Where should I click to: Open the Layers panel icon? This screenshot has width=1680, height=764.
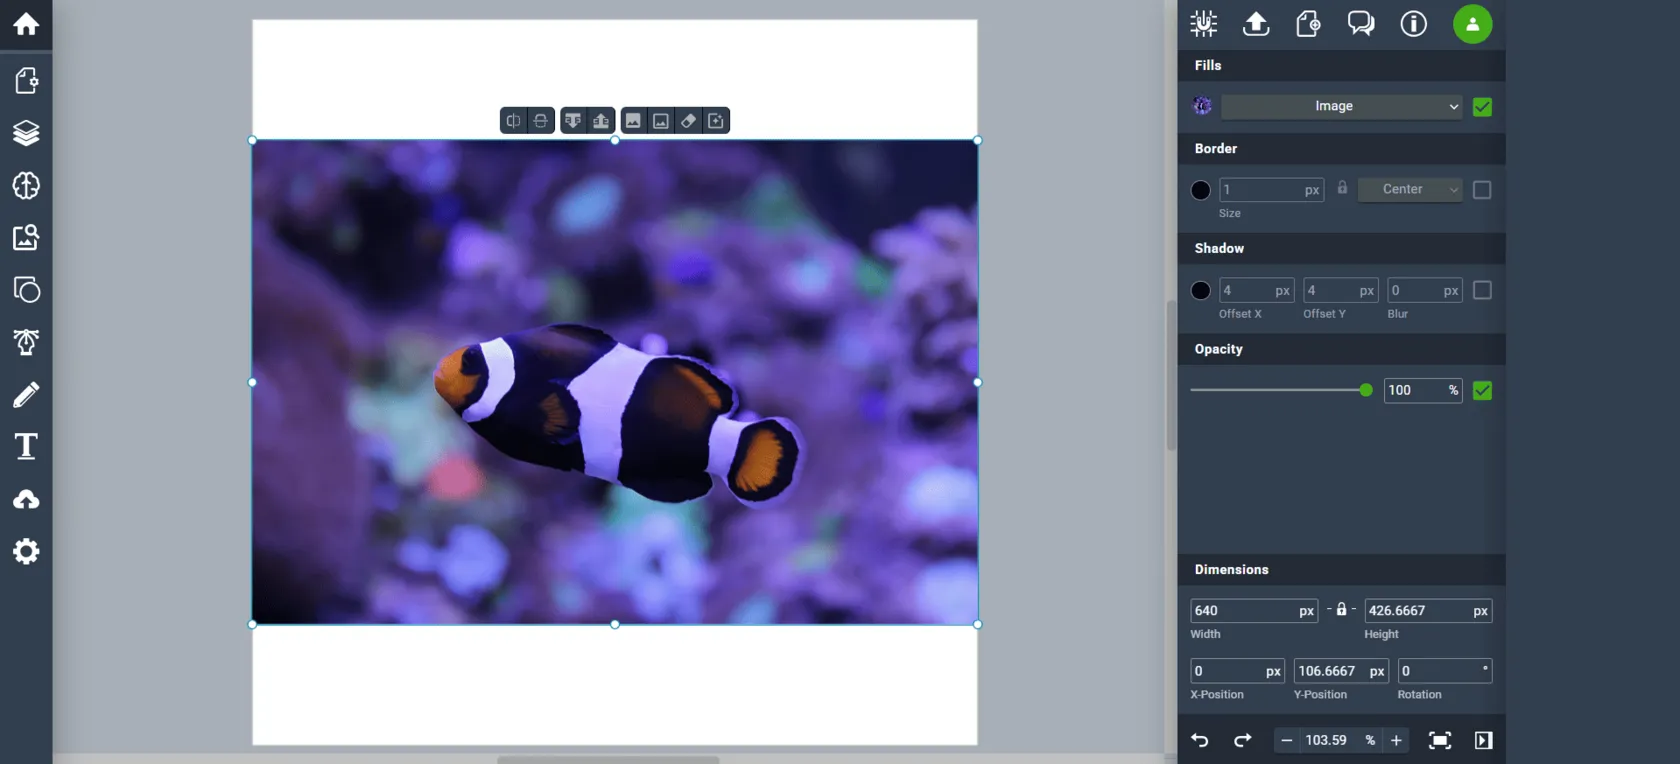click(26, 133)
